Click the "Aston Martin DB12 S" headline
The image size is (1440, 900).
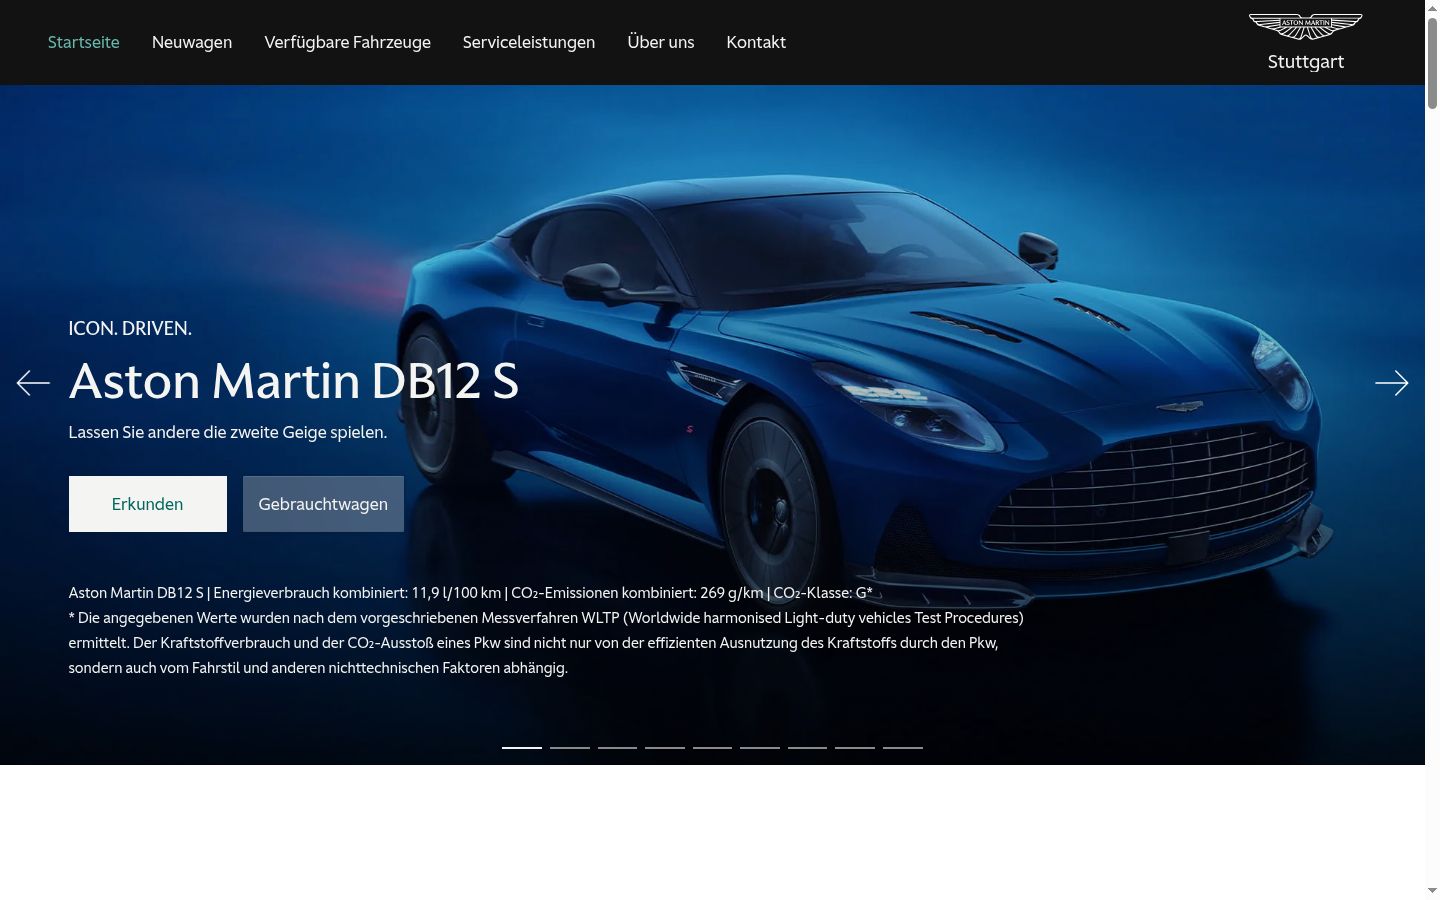click(294, 381)
